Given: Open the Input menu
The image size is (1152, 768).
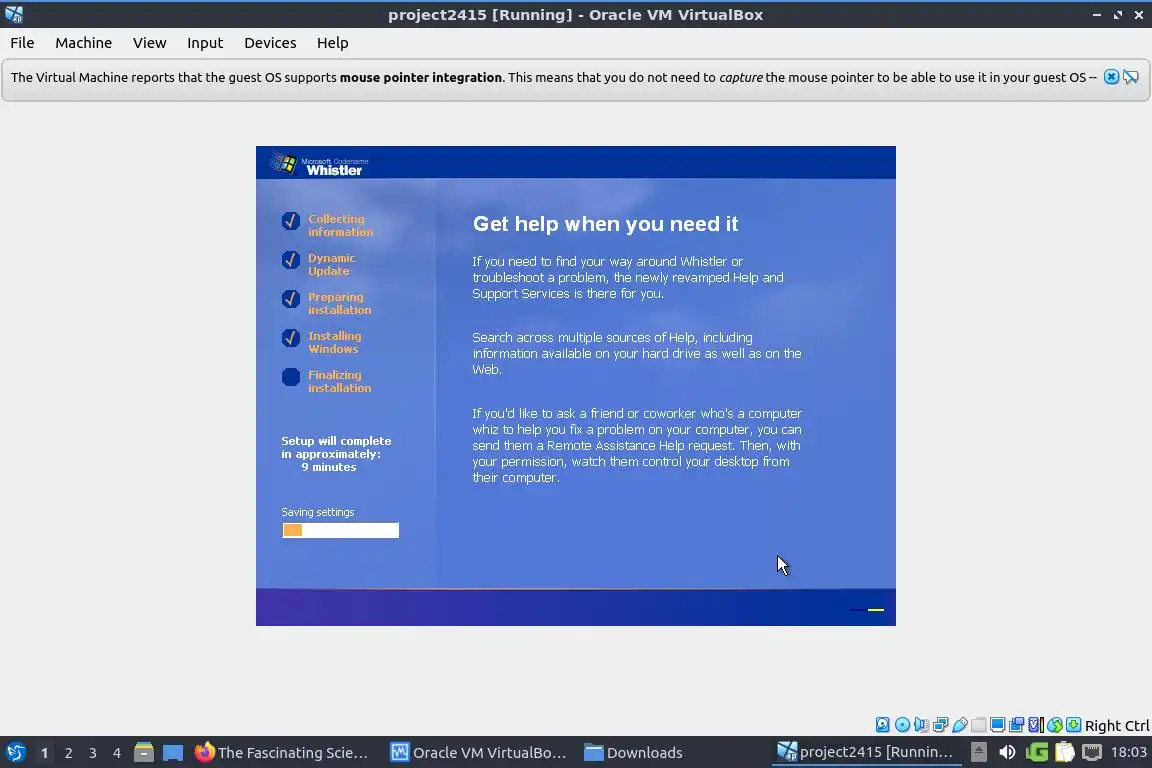Looking at the screenshot, I should [204, 43].
